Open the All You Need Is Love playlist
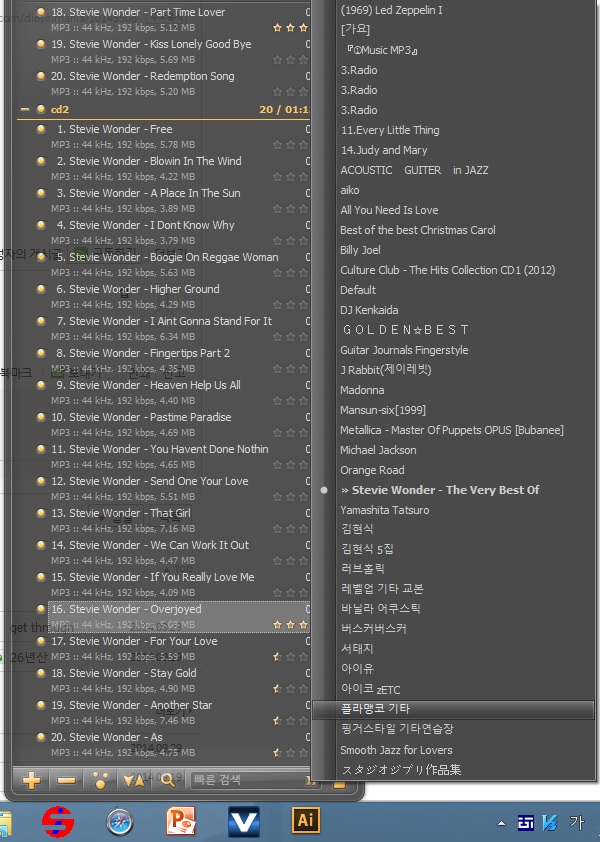 (389, 210)
